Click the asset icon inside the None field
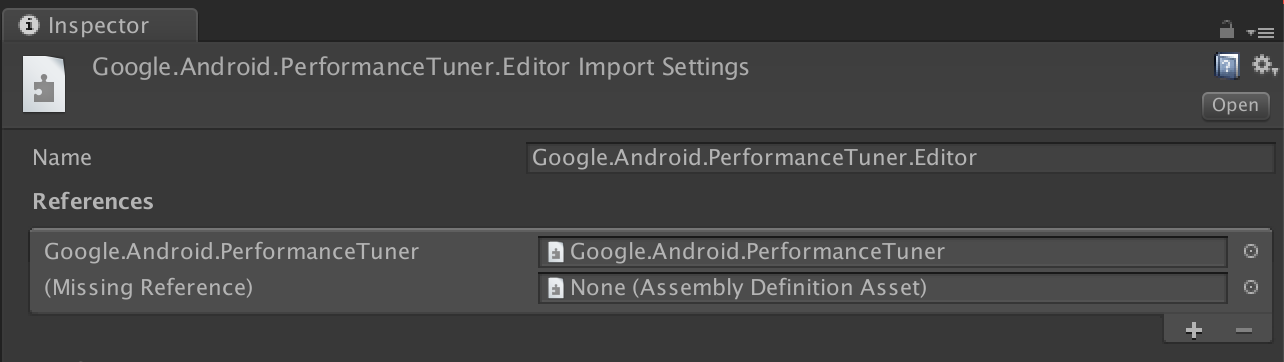This screenshot has height=362, width=1284. [x=556, y=289]
